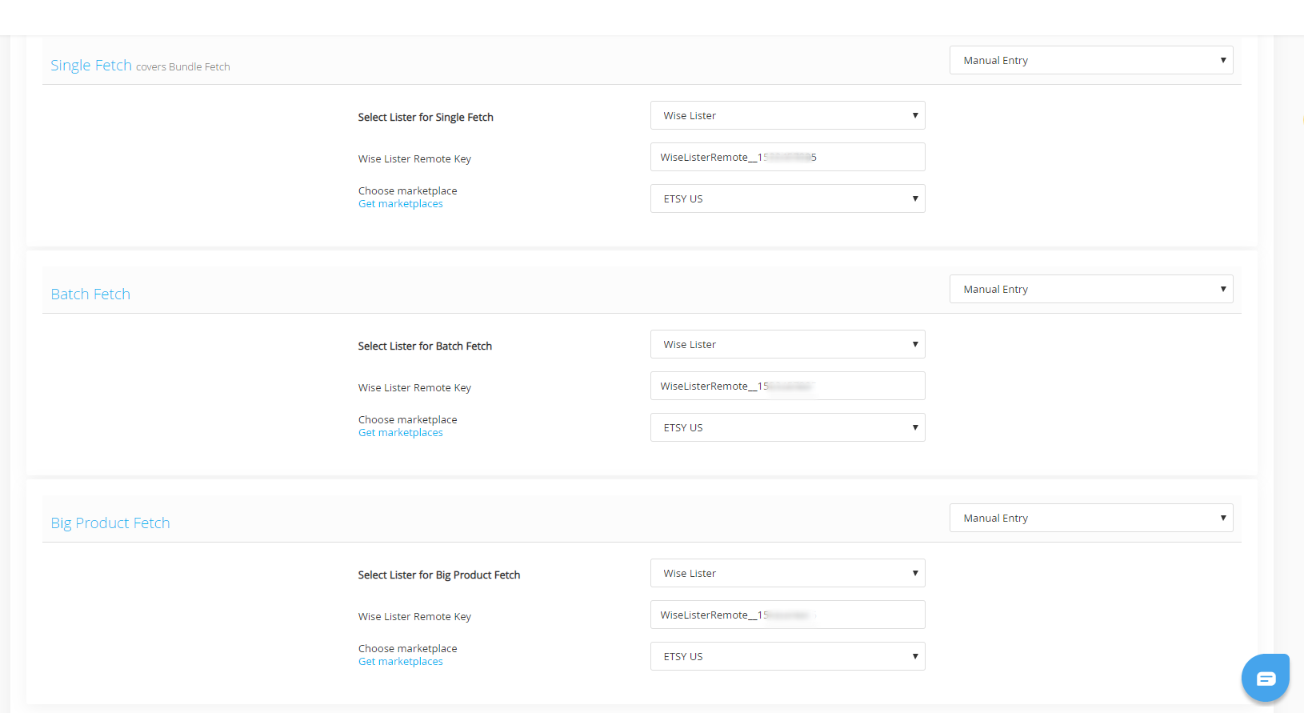The width and height of the screenshot is (1304, 713).
Task: Click 'Choose marketplace' label in Single Fetch
Action: click(x=407, y=191)
